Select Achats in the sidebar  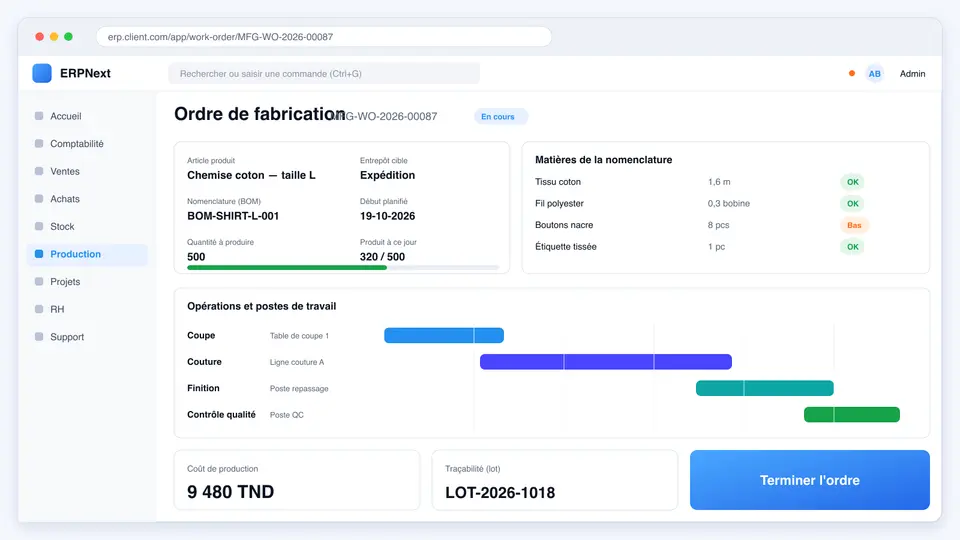coord(87,198)
